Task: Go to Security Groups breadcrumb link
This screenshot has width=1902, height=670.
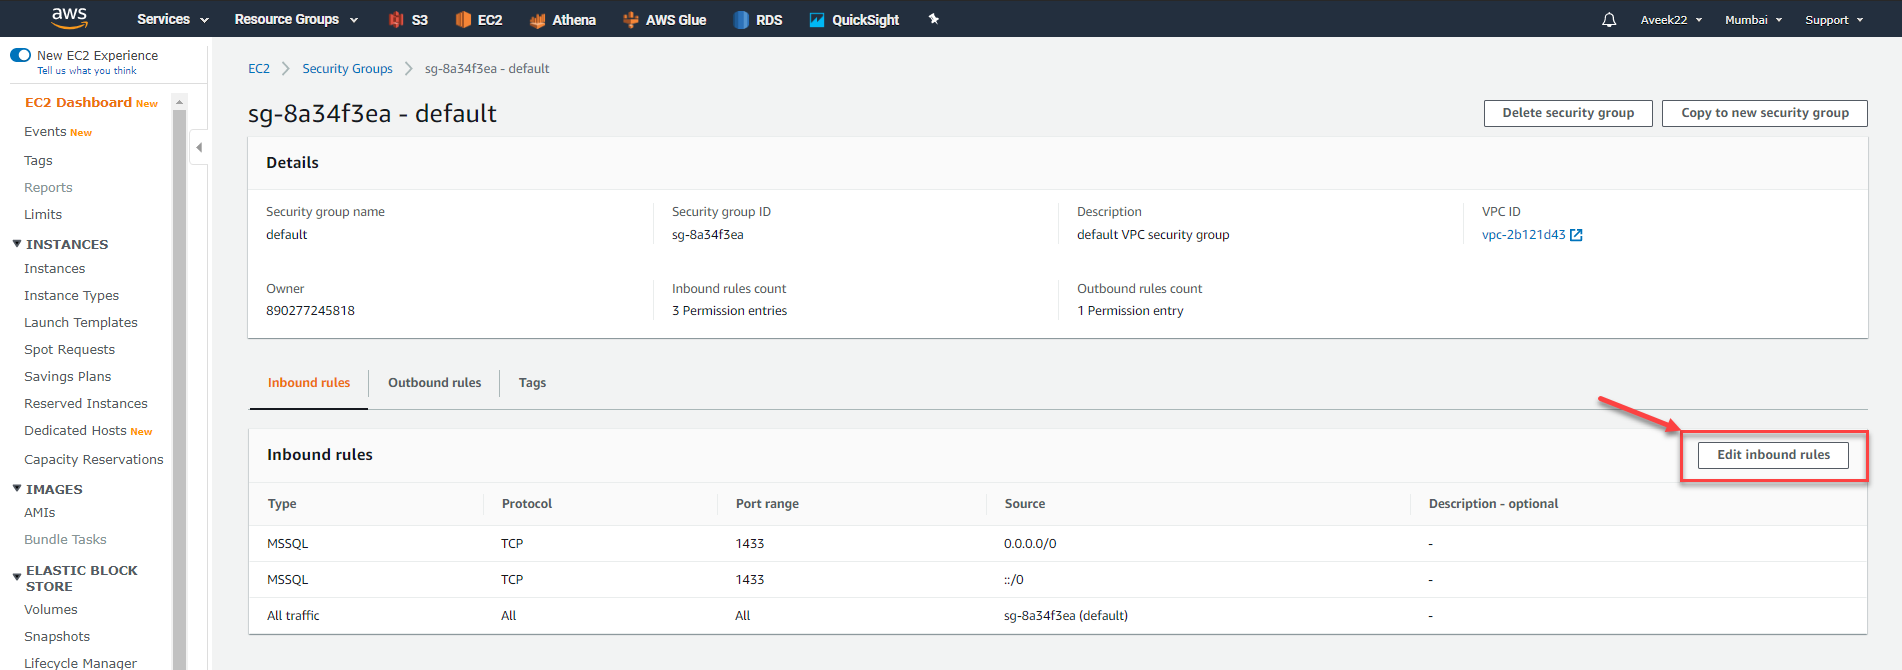Action: pyautogui.click(x=347, y=69)
